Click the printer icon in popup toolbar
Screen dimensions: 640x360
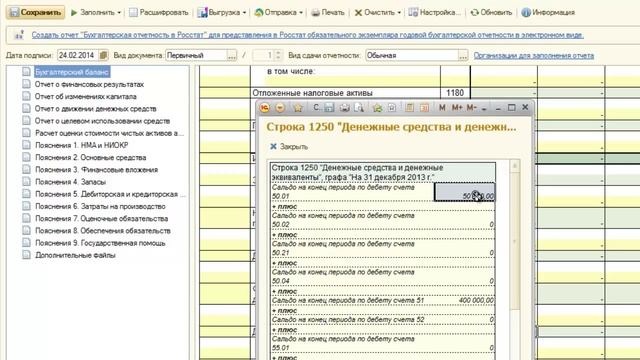point(344,108)
